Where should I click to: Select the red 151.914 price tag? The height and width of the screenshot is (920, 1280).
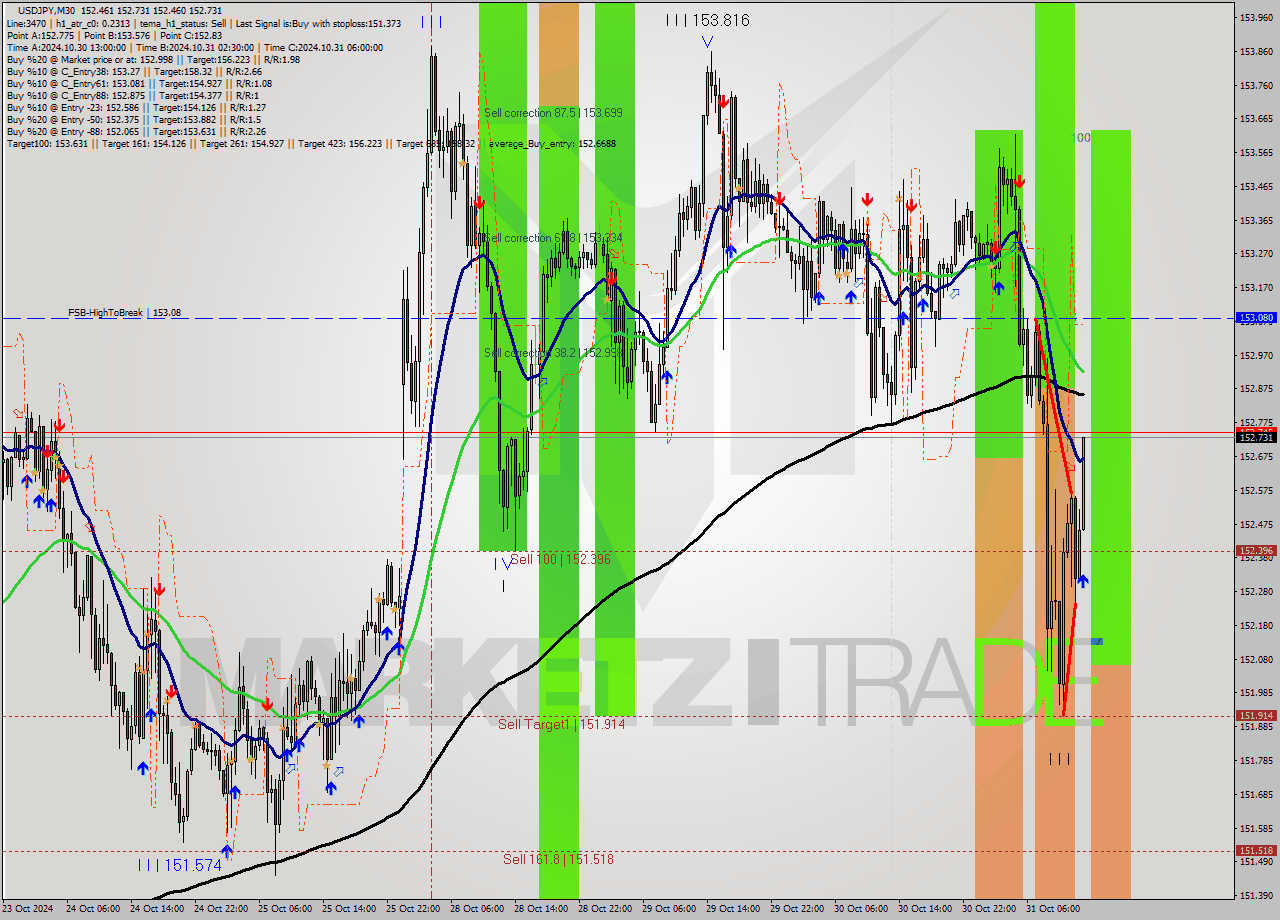point(1256,716)
